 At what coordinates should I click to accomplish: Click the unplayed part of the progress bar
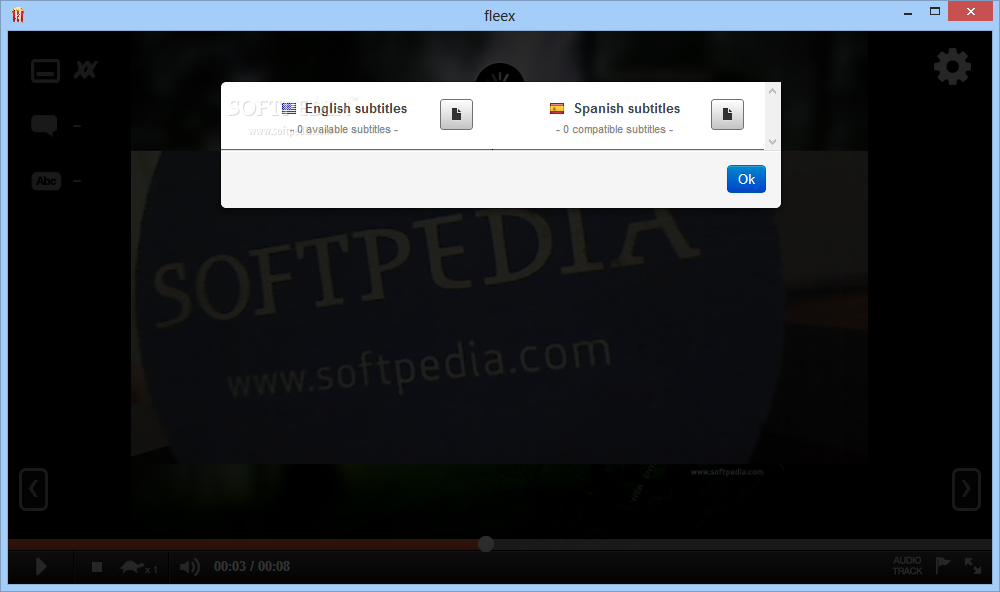[x=743, y=544]
